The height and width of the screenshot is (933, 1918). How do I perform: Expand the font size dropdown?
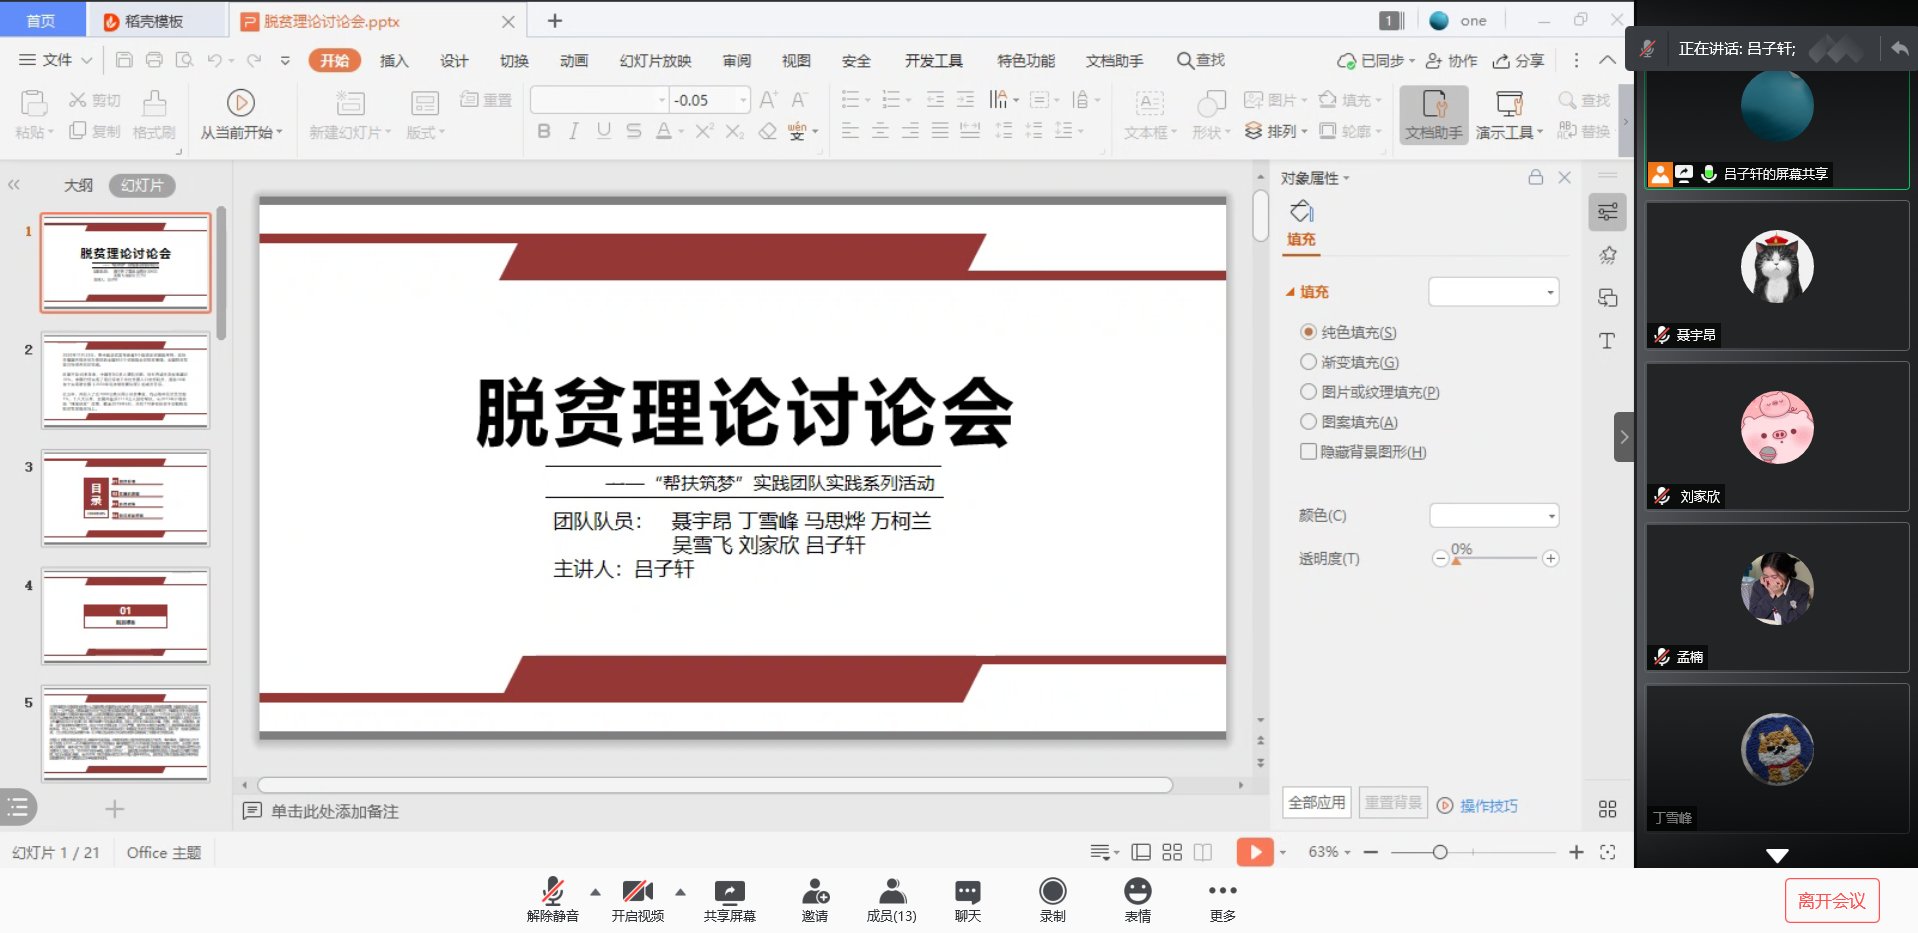coord(743,100)
